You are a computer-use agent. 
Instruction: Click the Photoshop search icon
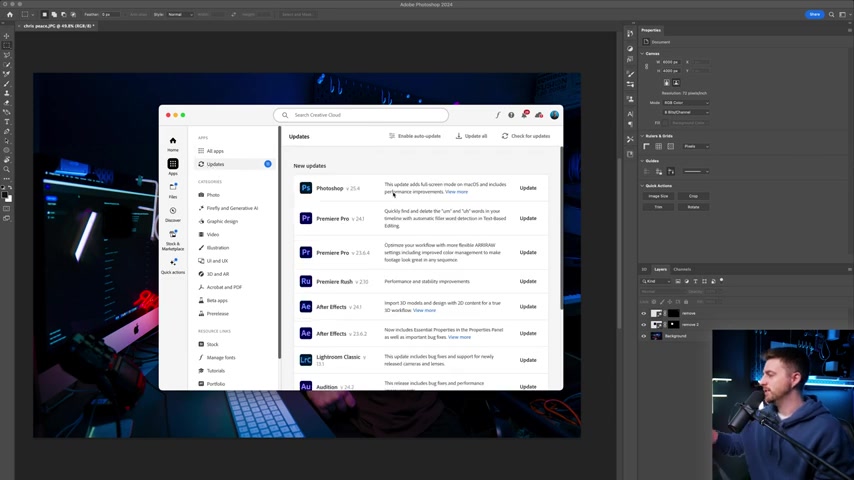click(x=831, y=15)
